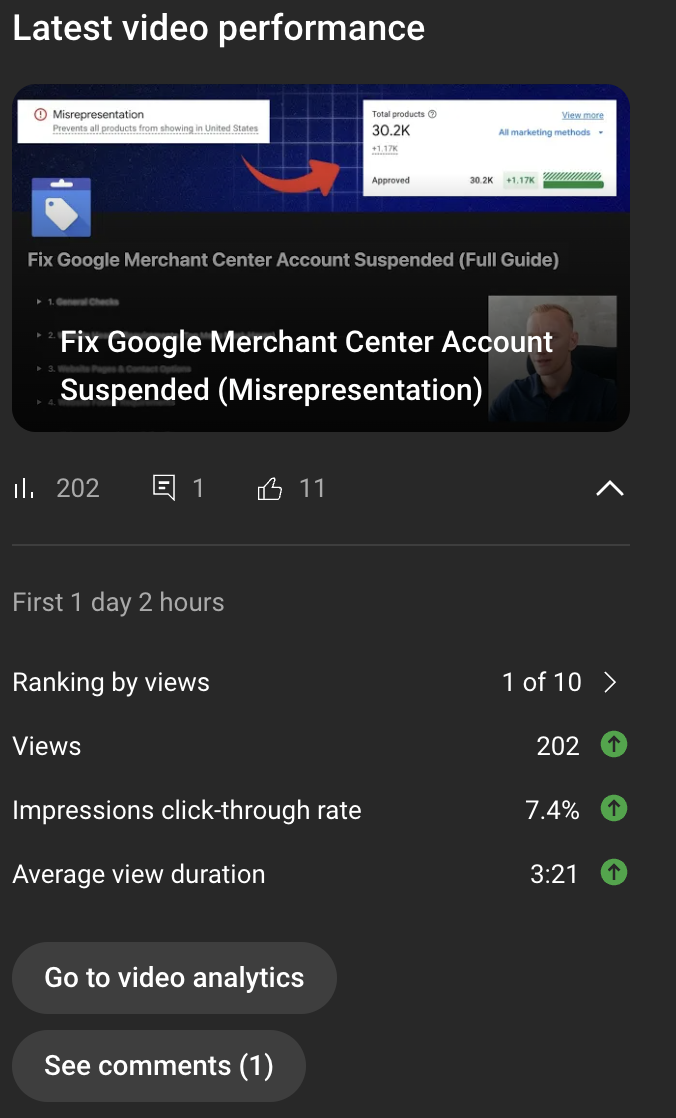Collapse the performance card with the up chevron
The image size is (676, 1118).
pos(609,488)
